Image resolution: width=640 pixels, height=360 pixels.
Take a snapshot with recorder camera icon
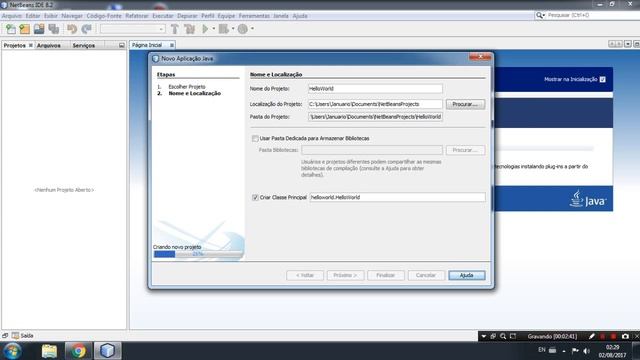(x=625, y=336)
